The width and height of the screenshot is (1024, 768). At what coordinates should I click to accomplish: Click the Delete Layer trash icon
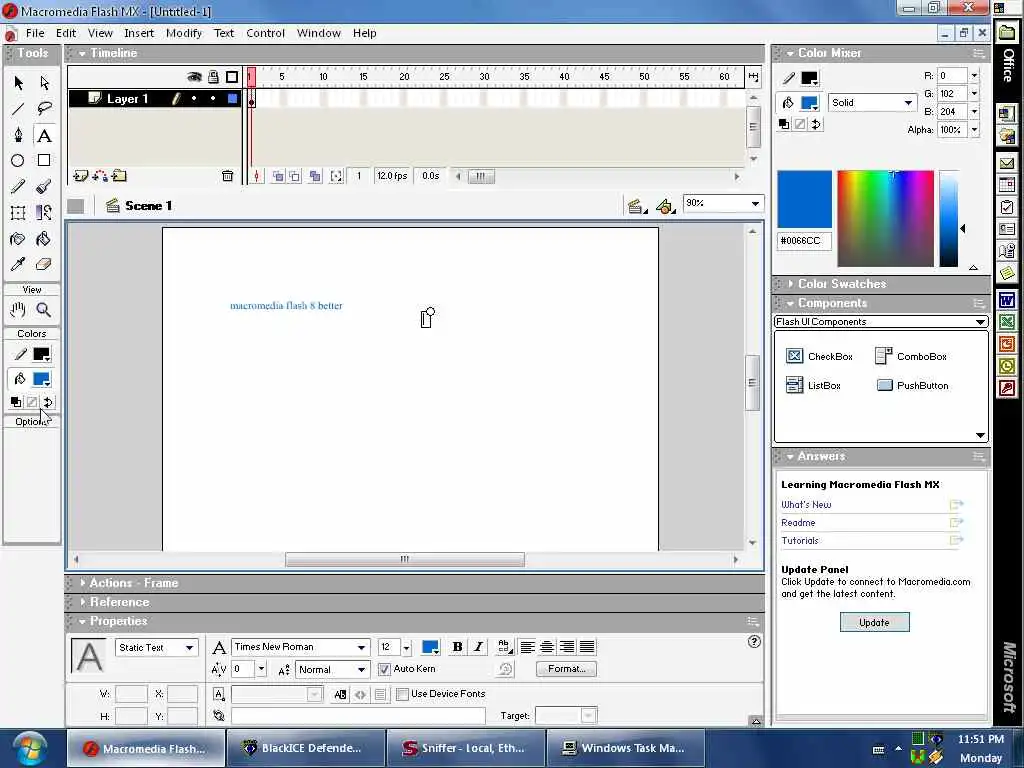pyautogui.click(x=227, y=176)
